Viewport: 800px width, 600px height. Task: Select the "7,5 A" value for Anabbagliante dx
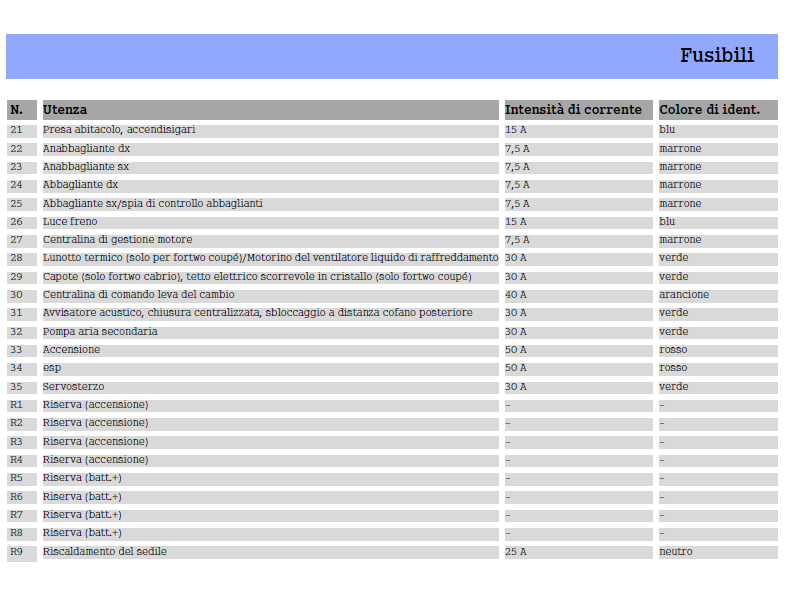tap(517, 148)
